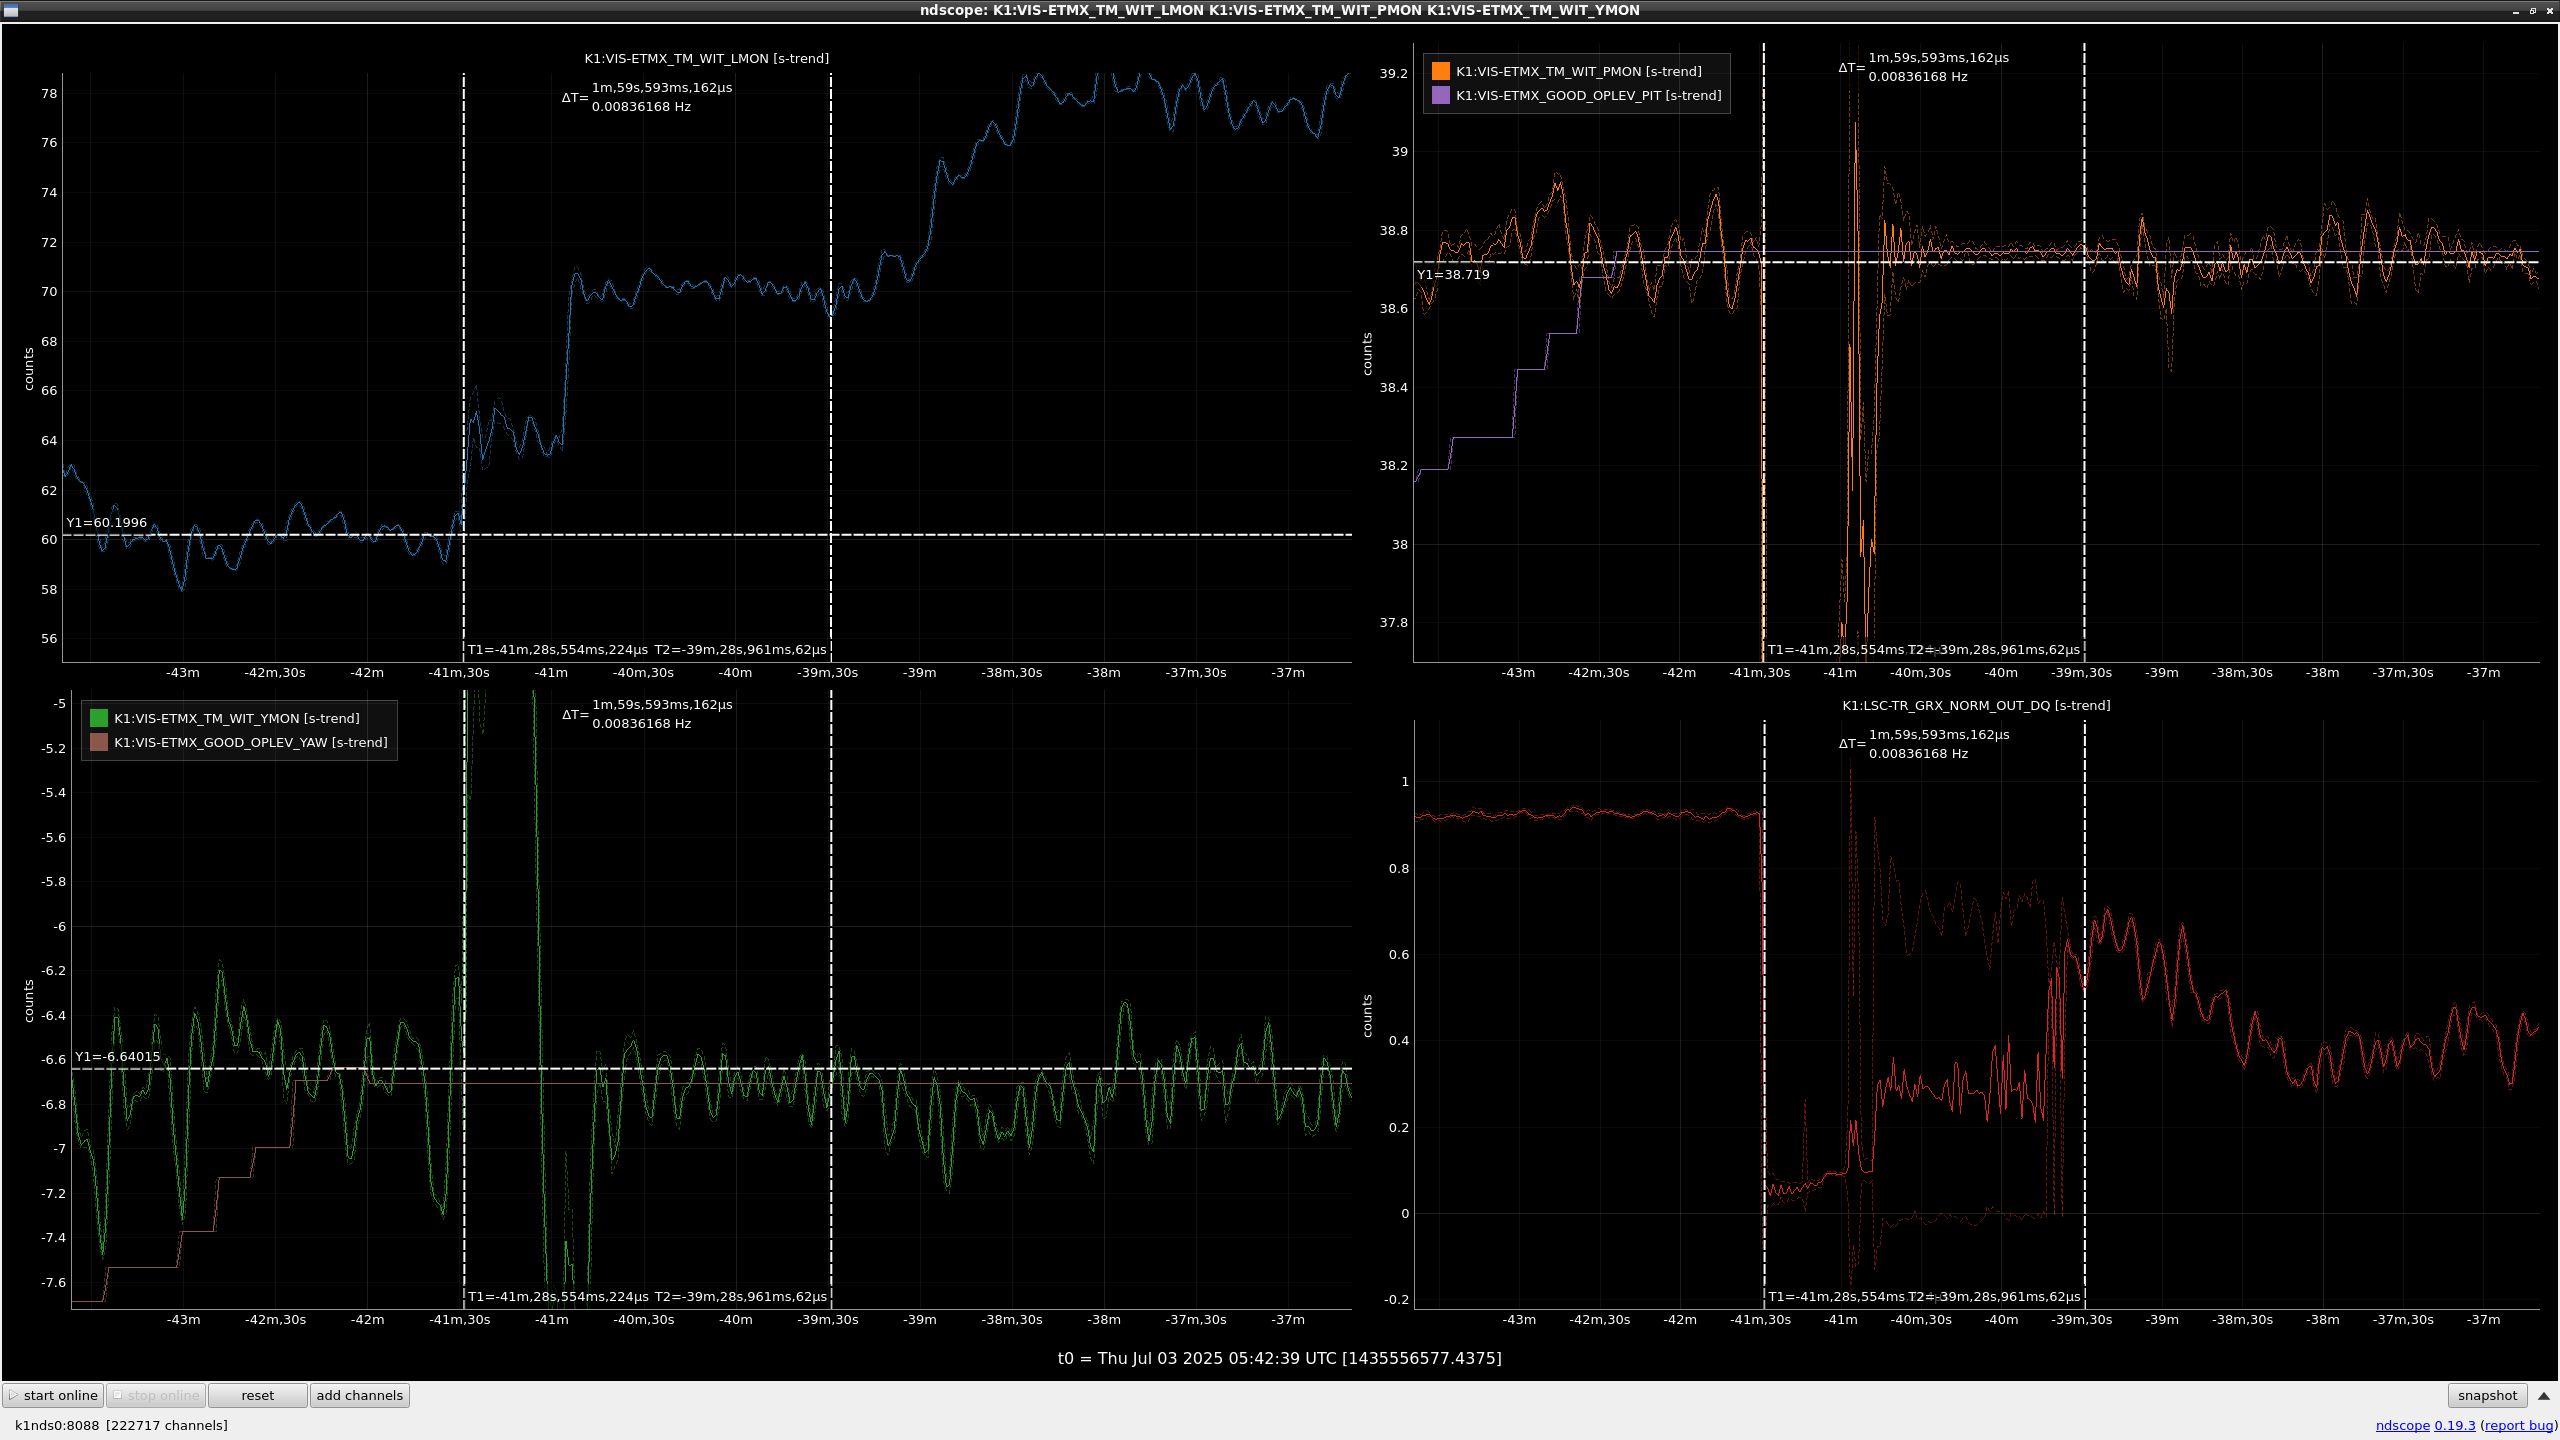Open the 0.19.3 version link
2560x1440 pixels.
pyautogui.click(x=2455, y=1425)
